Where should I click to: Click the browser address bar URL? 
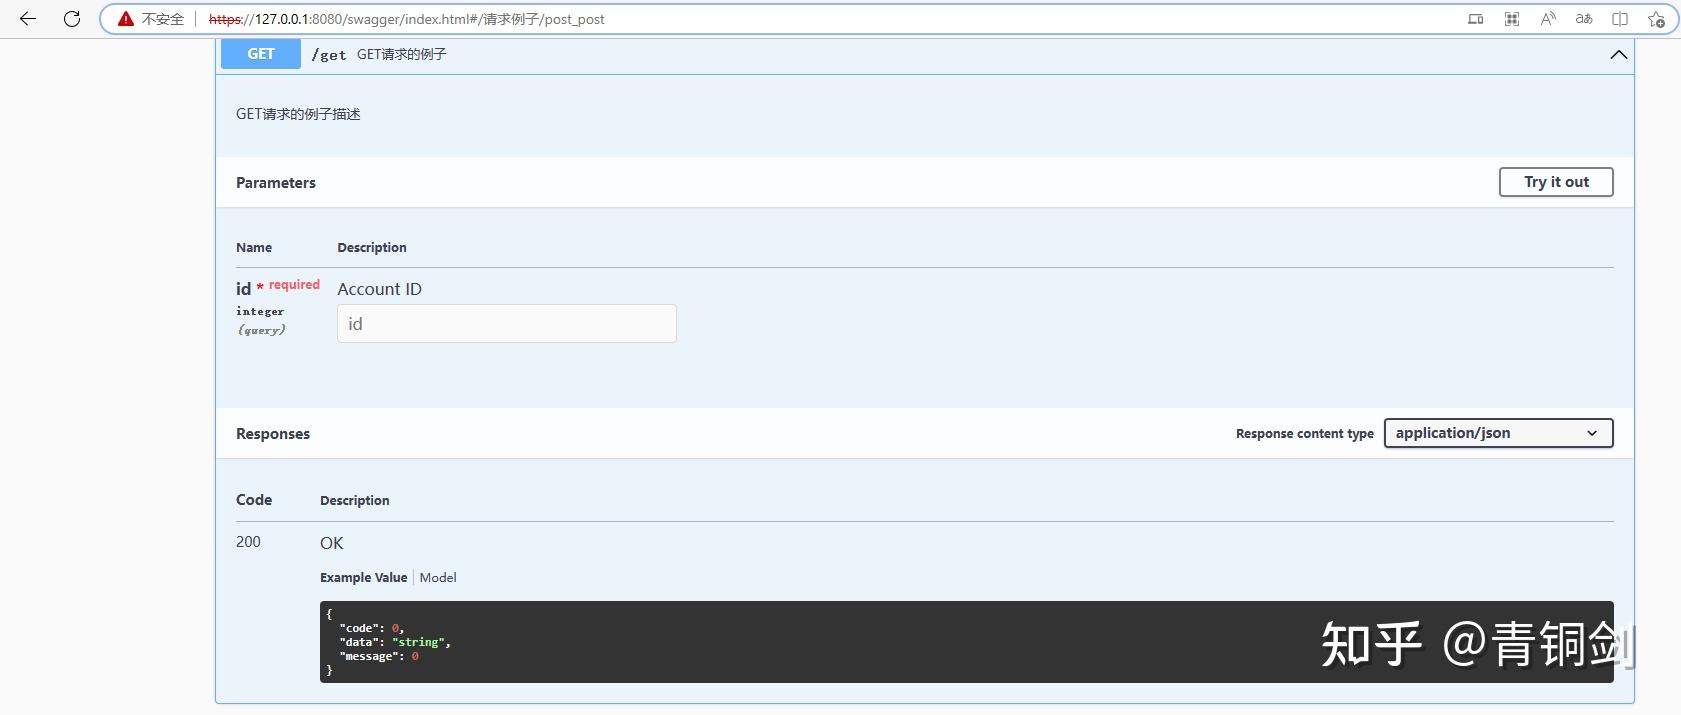406,19
